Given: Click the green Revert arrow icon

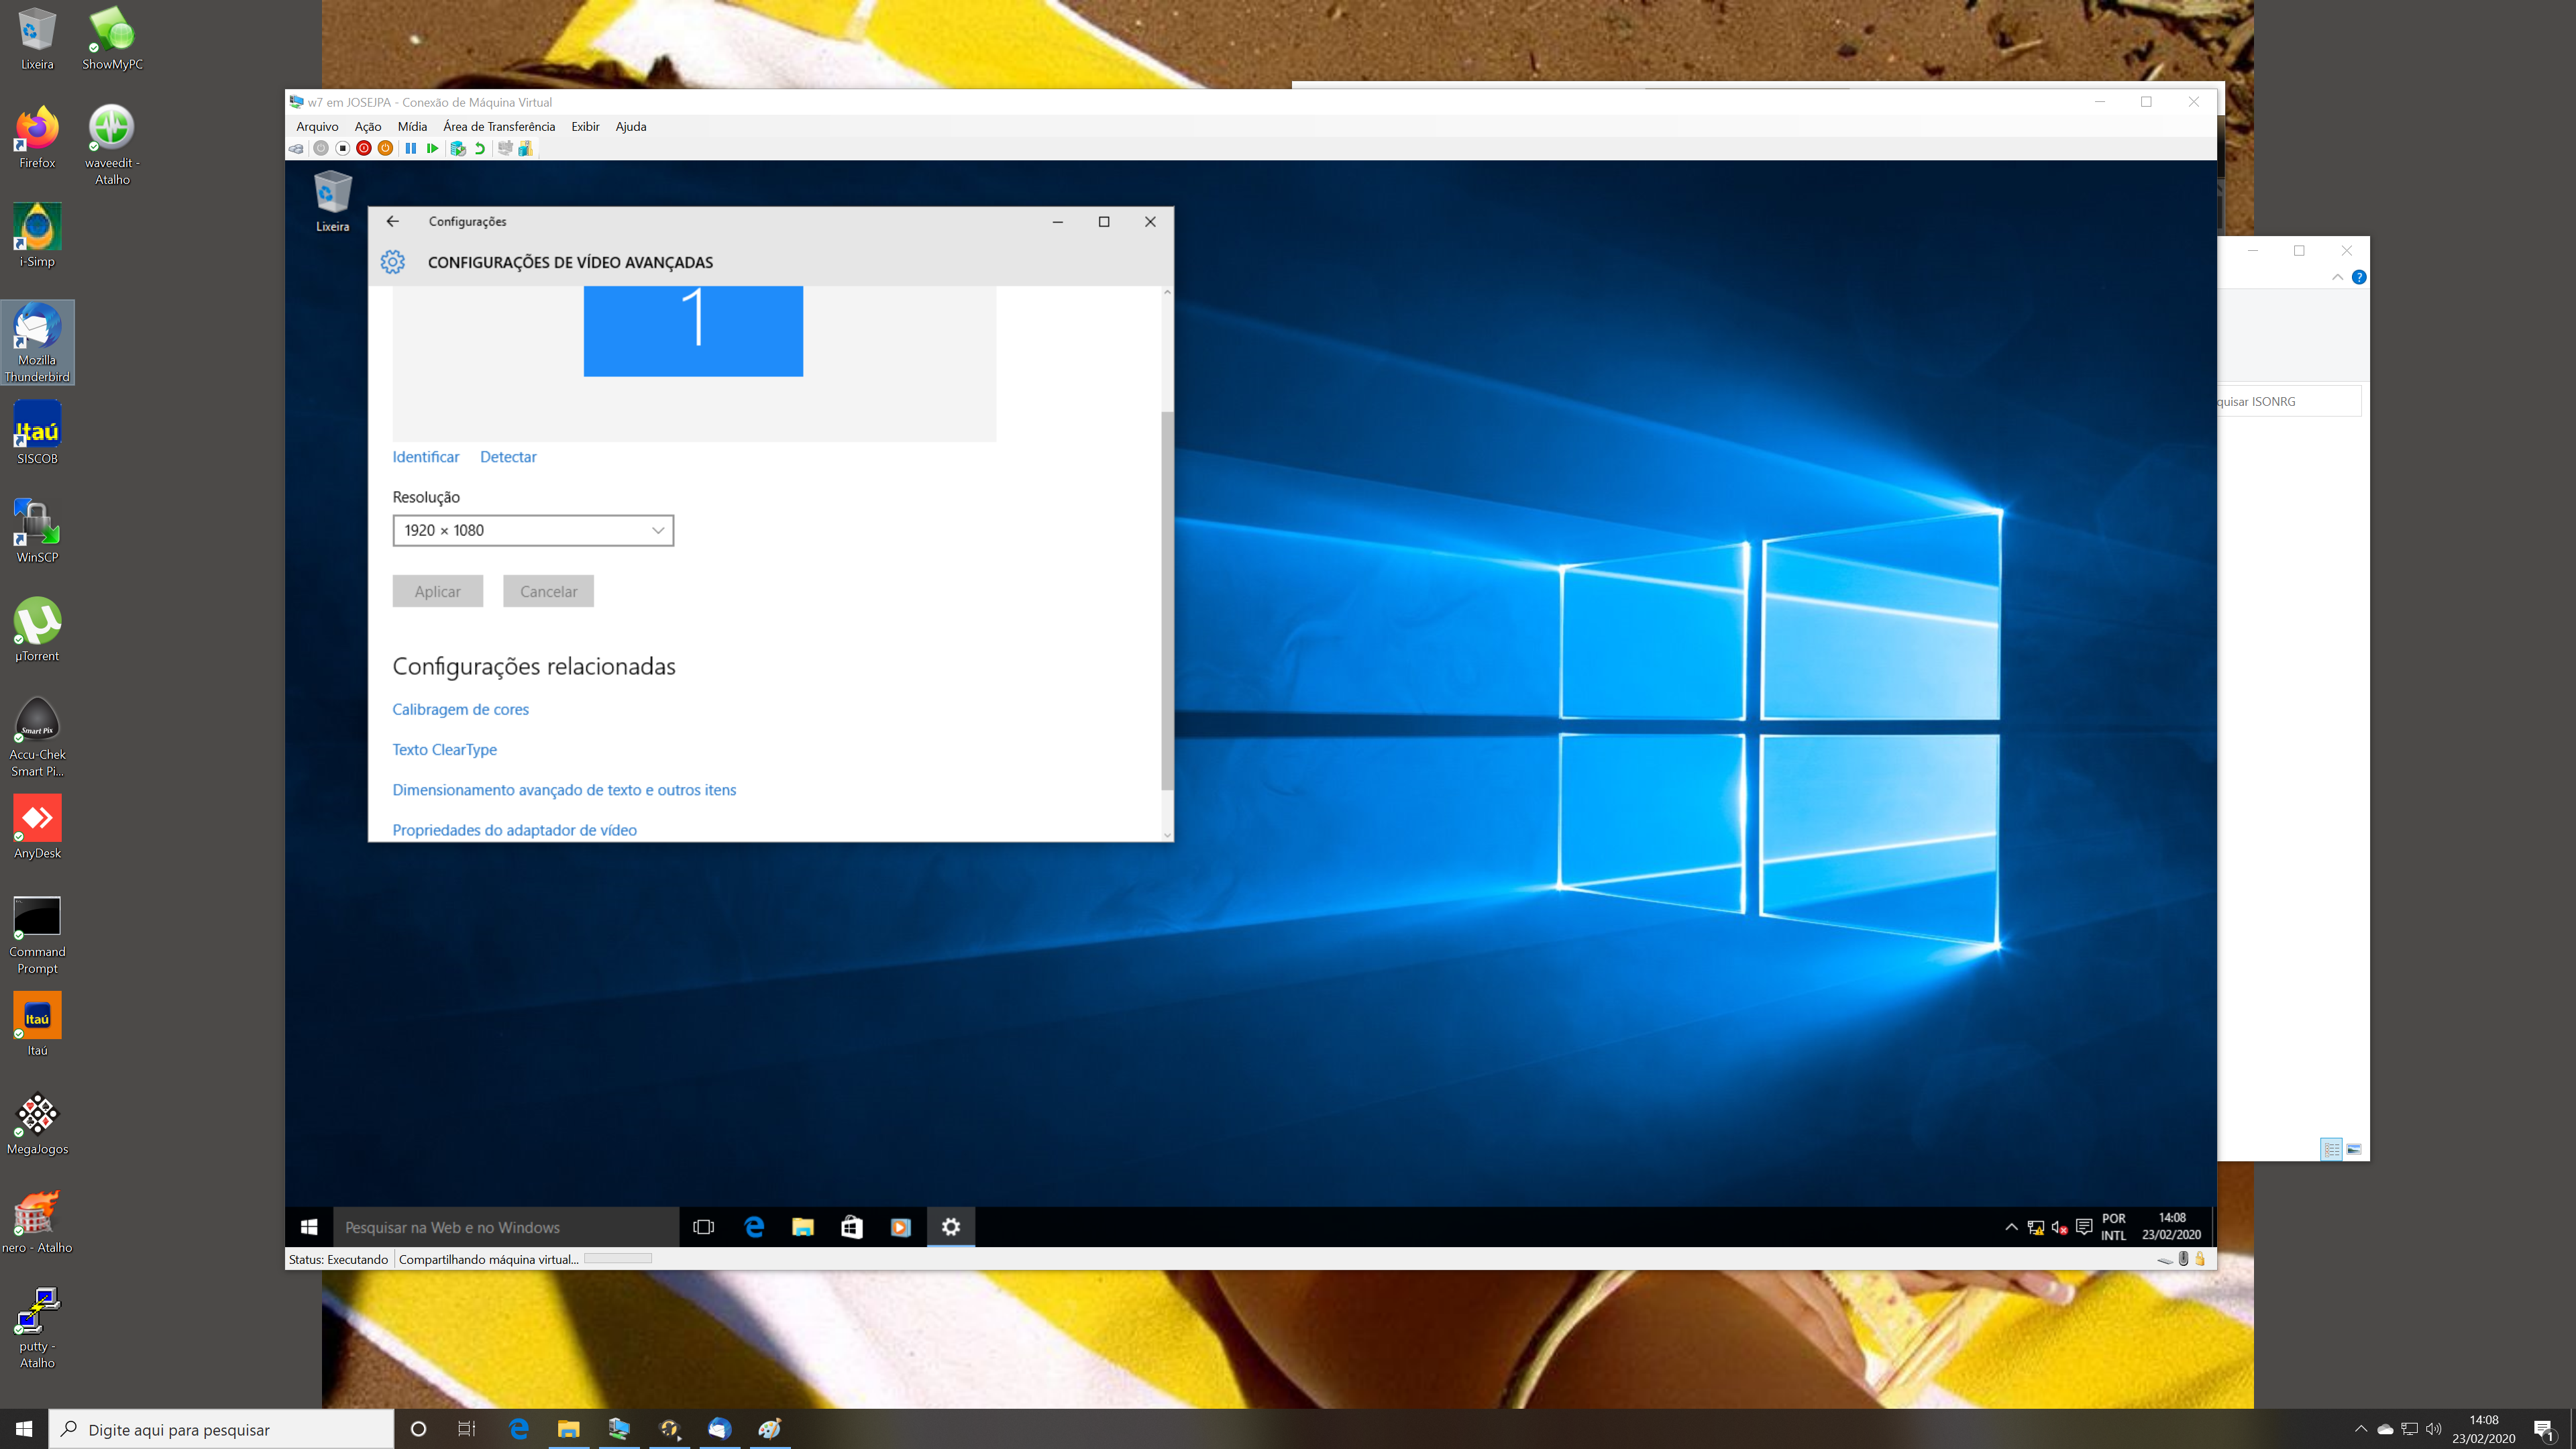Looking at the screenshot, I should (x=480, y=148).
